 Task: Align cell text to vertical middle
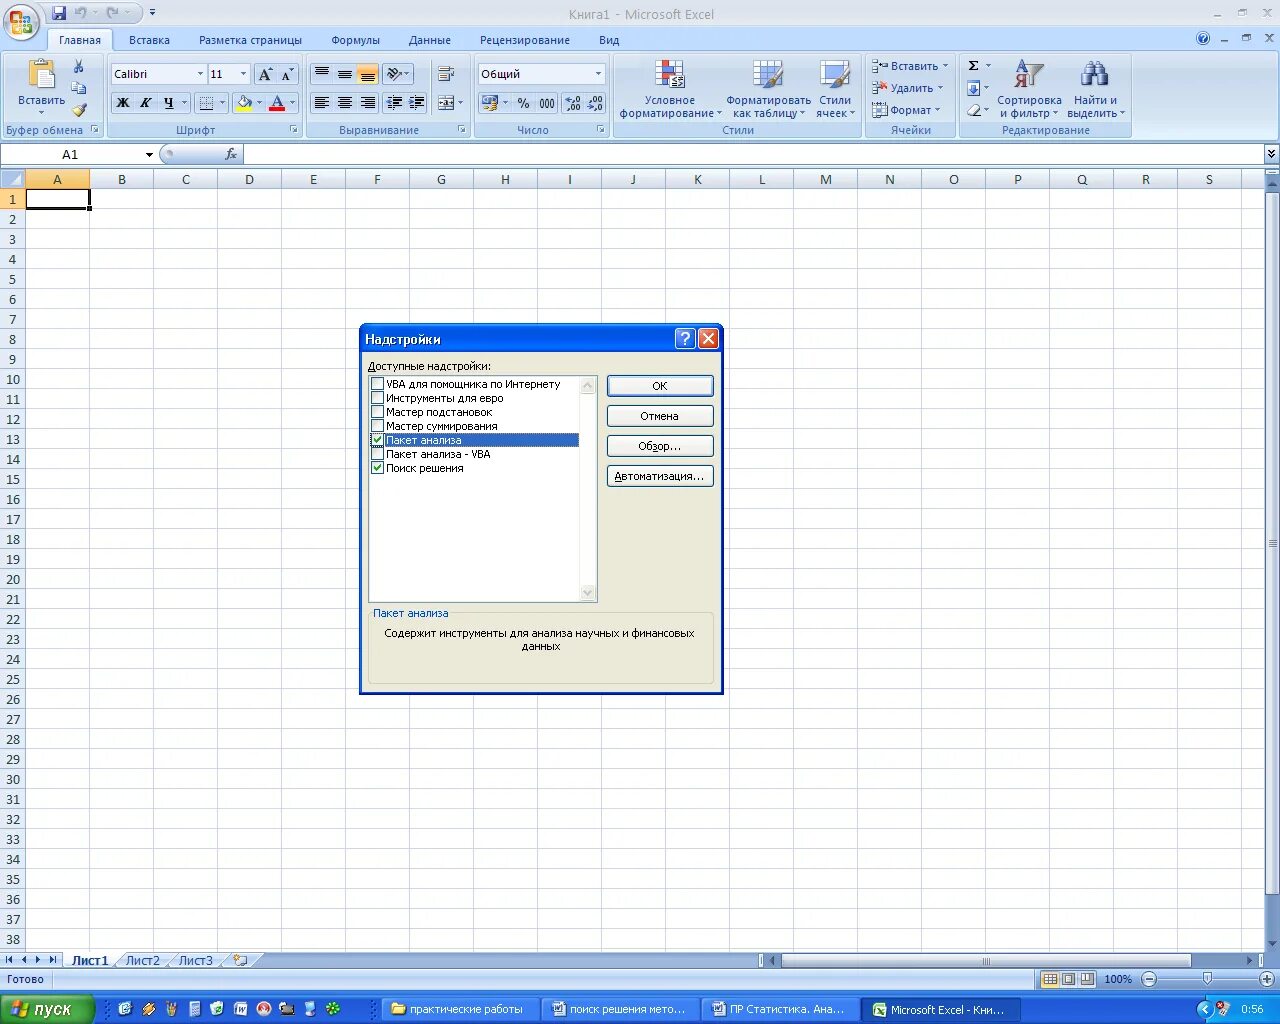point(345,74)
